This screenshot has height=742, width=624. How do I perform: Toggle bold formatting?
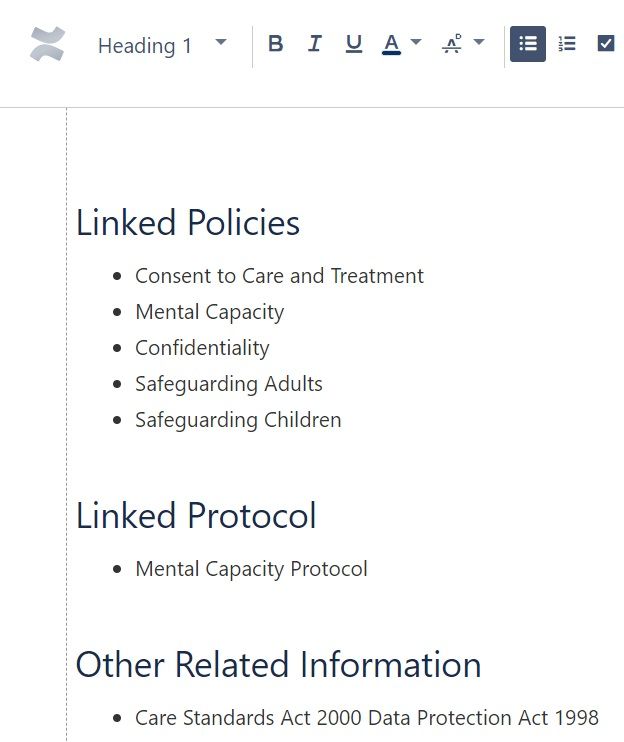(276, 44)
